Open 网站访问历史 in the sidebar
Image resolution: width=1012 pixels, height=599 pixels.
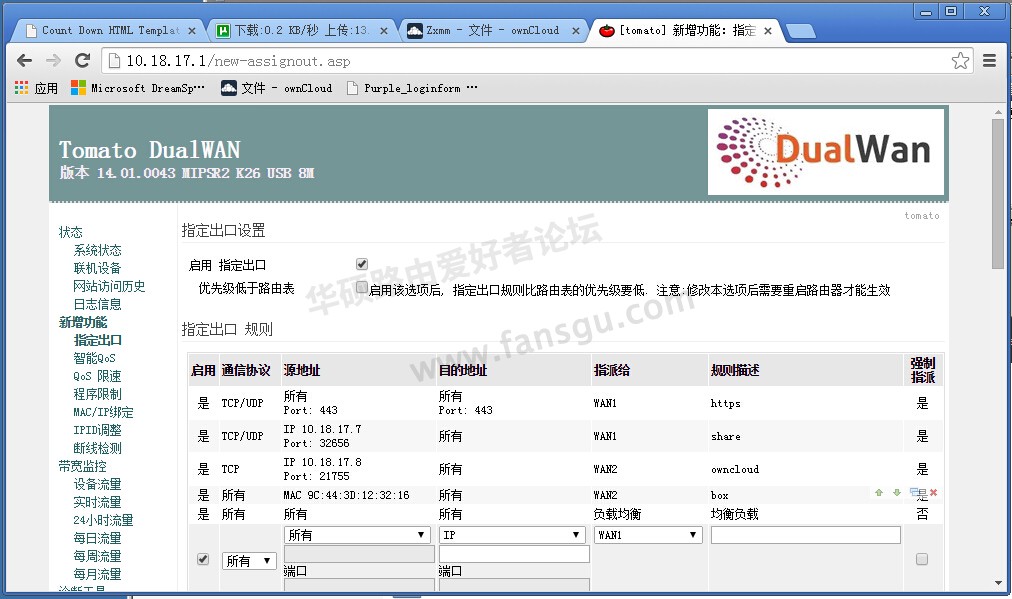pos(109,286)
